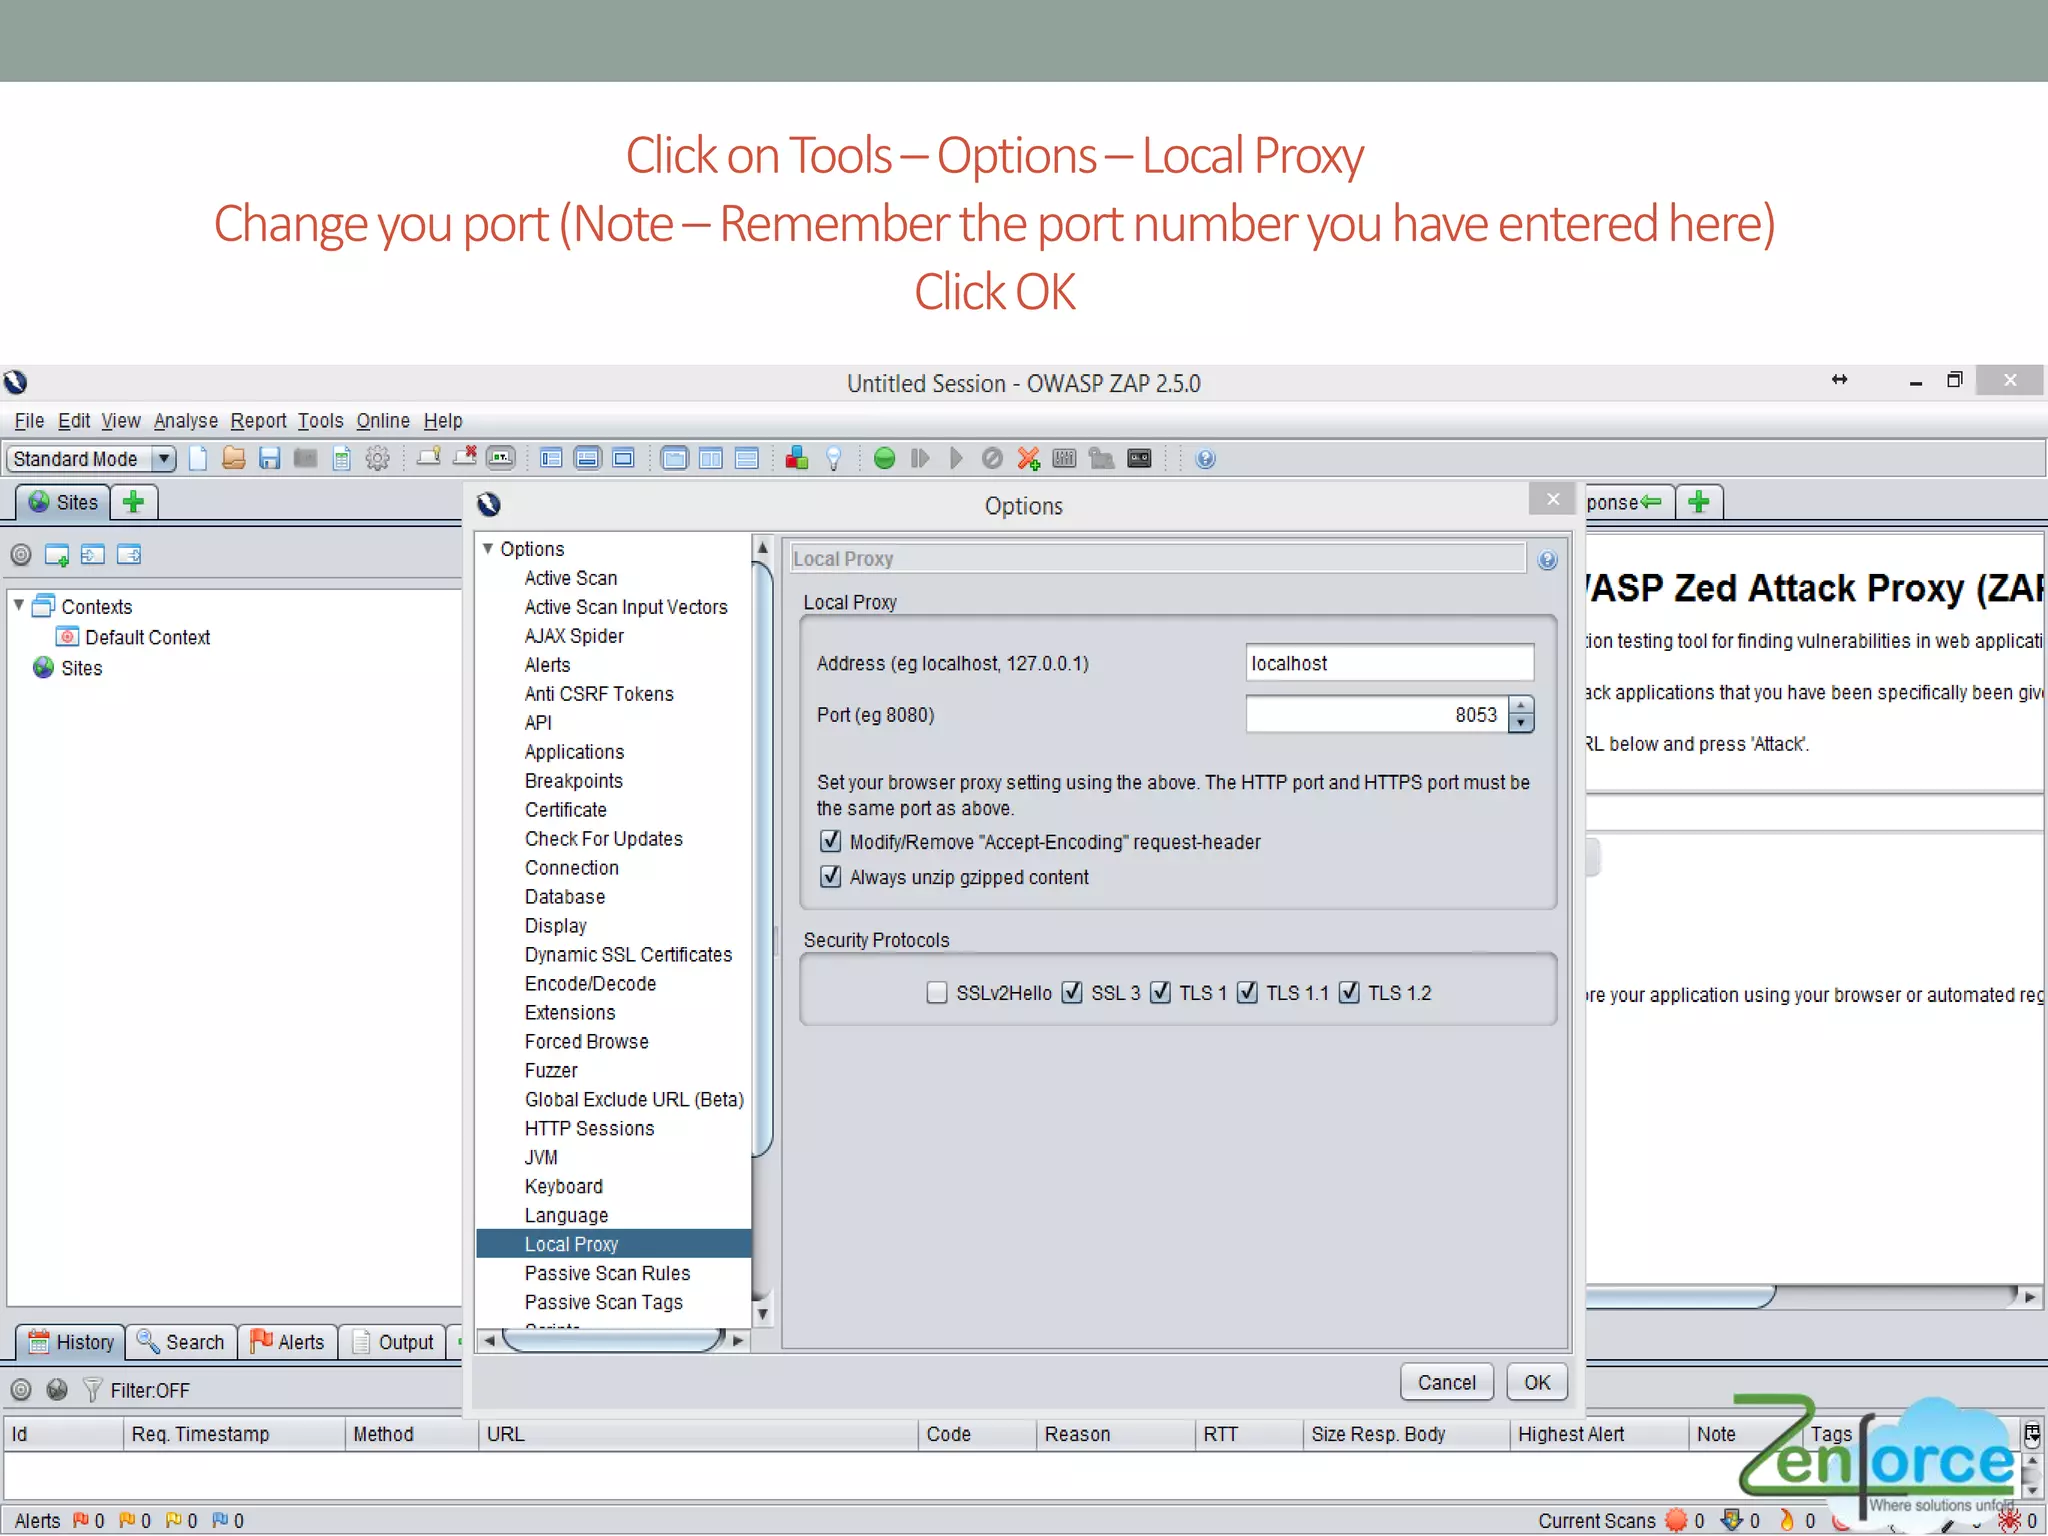Click the blue help icon in main toolbar

tap(1206, 458)
